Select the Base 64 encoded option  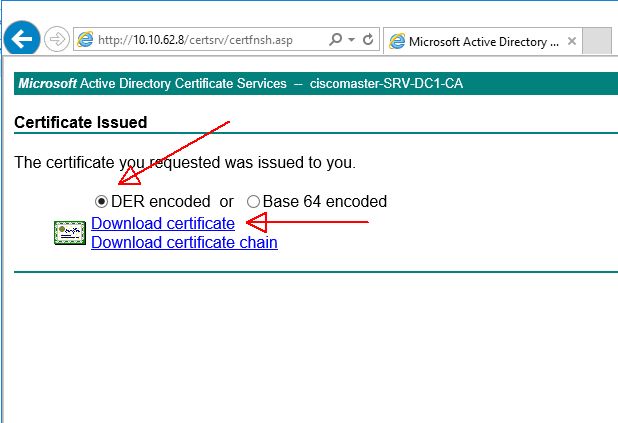click(x=253, y=201)
